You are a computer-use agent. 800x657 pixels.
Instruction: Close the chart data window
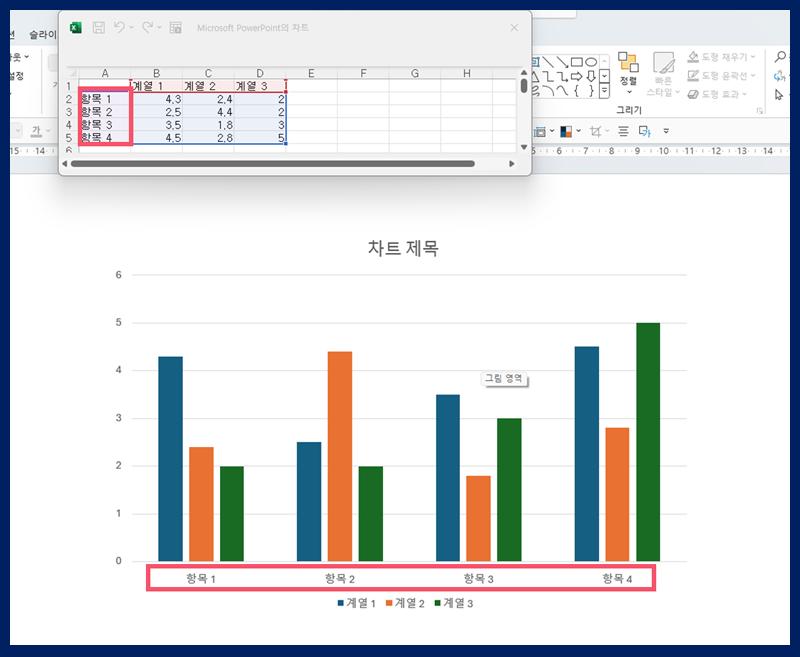(514, 28)
